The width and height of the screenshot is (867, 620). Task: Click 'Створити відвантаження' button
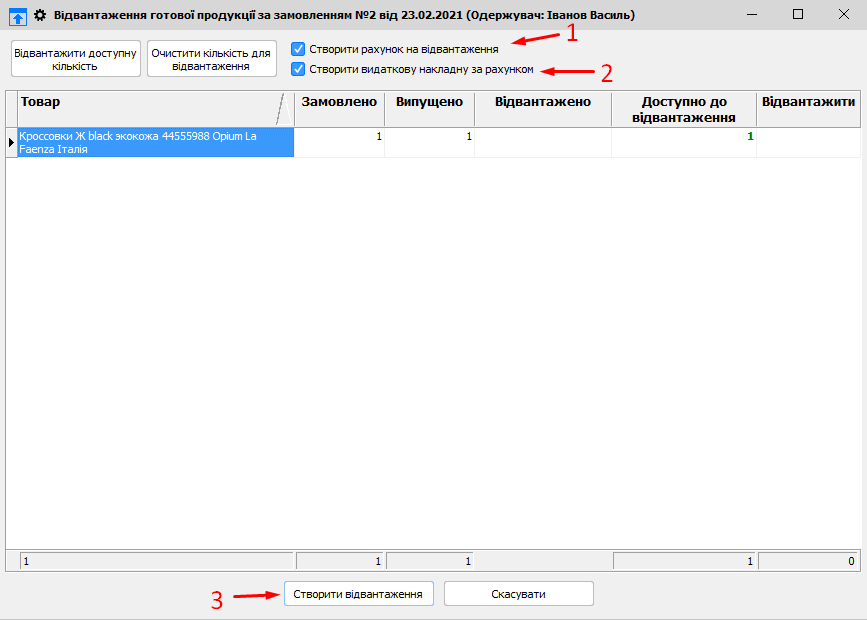click(x=359, y=594)
